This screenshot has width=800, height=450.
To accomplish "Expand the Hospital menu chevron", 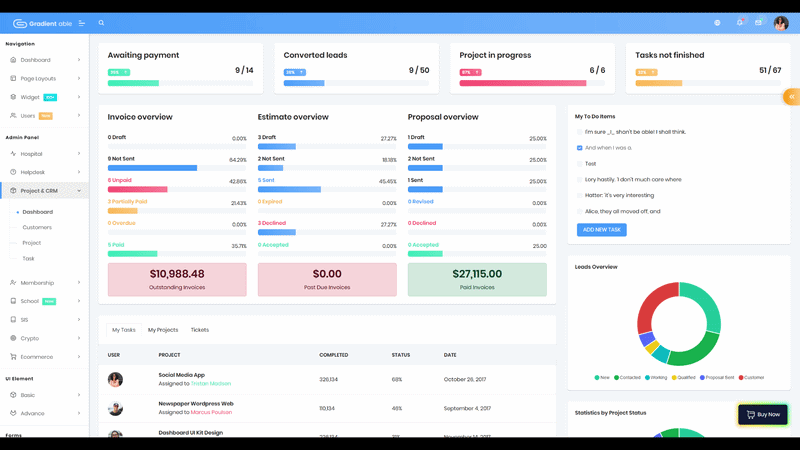I will click(79, 154).
